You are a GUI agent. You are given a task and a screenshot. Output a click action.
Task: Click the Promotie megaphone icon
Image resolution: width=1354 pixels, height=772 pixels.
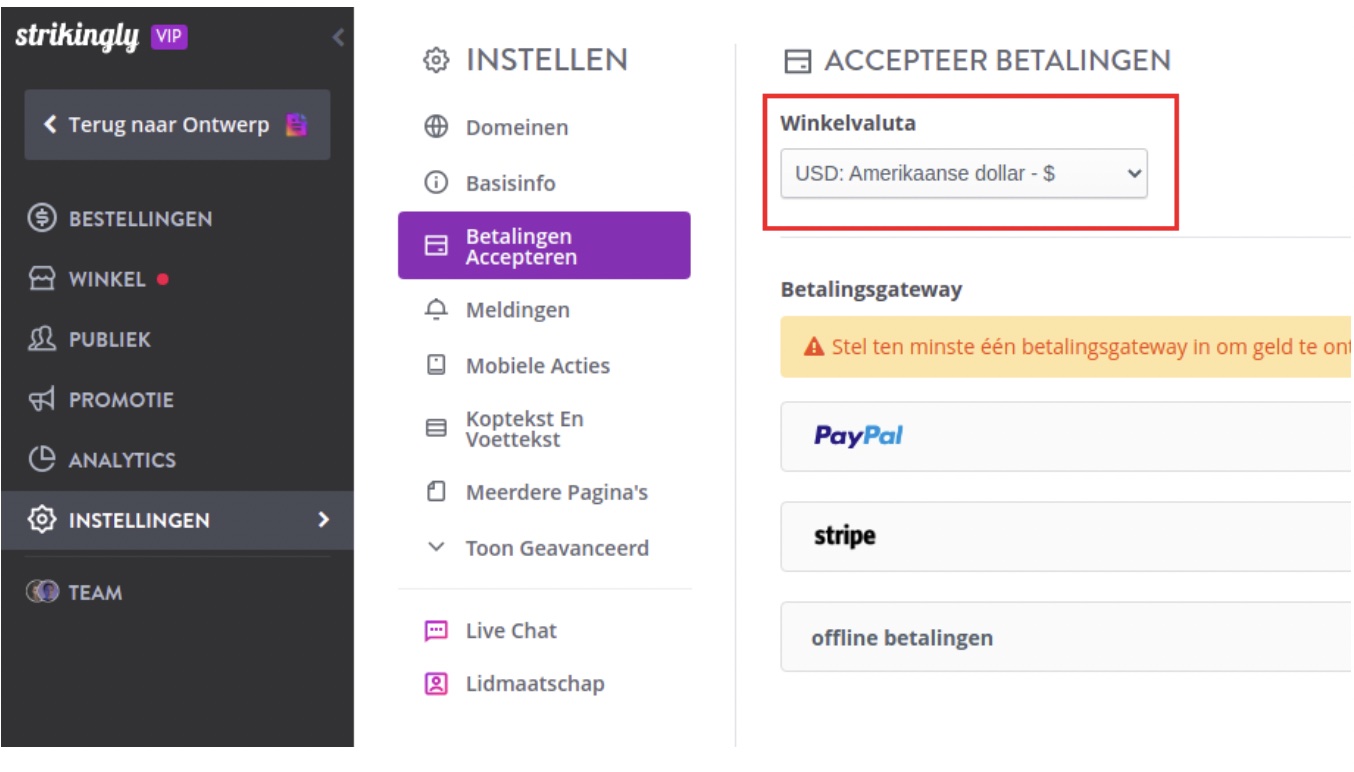click(x=42, y=400)
